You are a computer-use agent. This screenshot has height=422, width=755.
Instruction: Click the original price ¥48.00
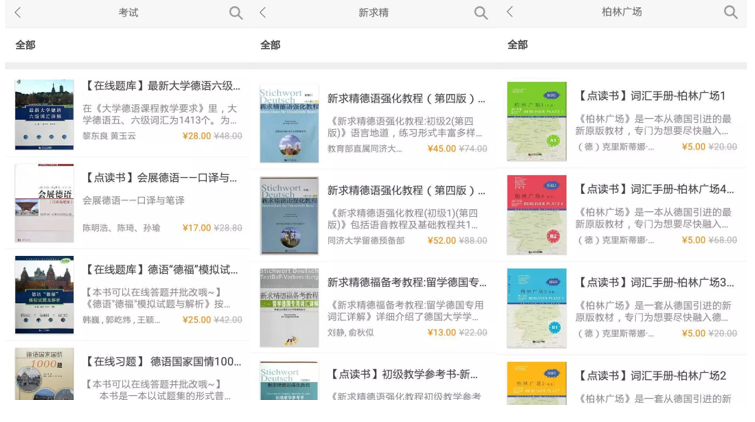228,136
